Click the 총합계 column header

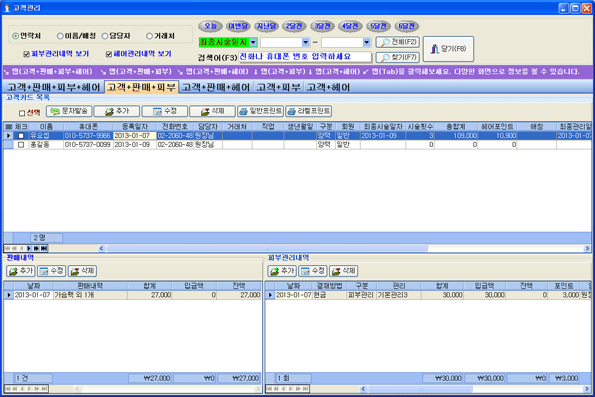point(456,127)
